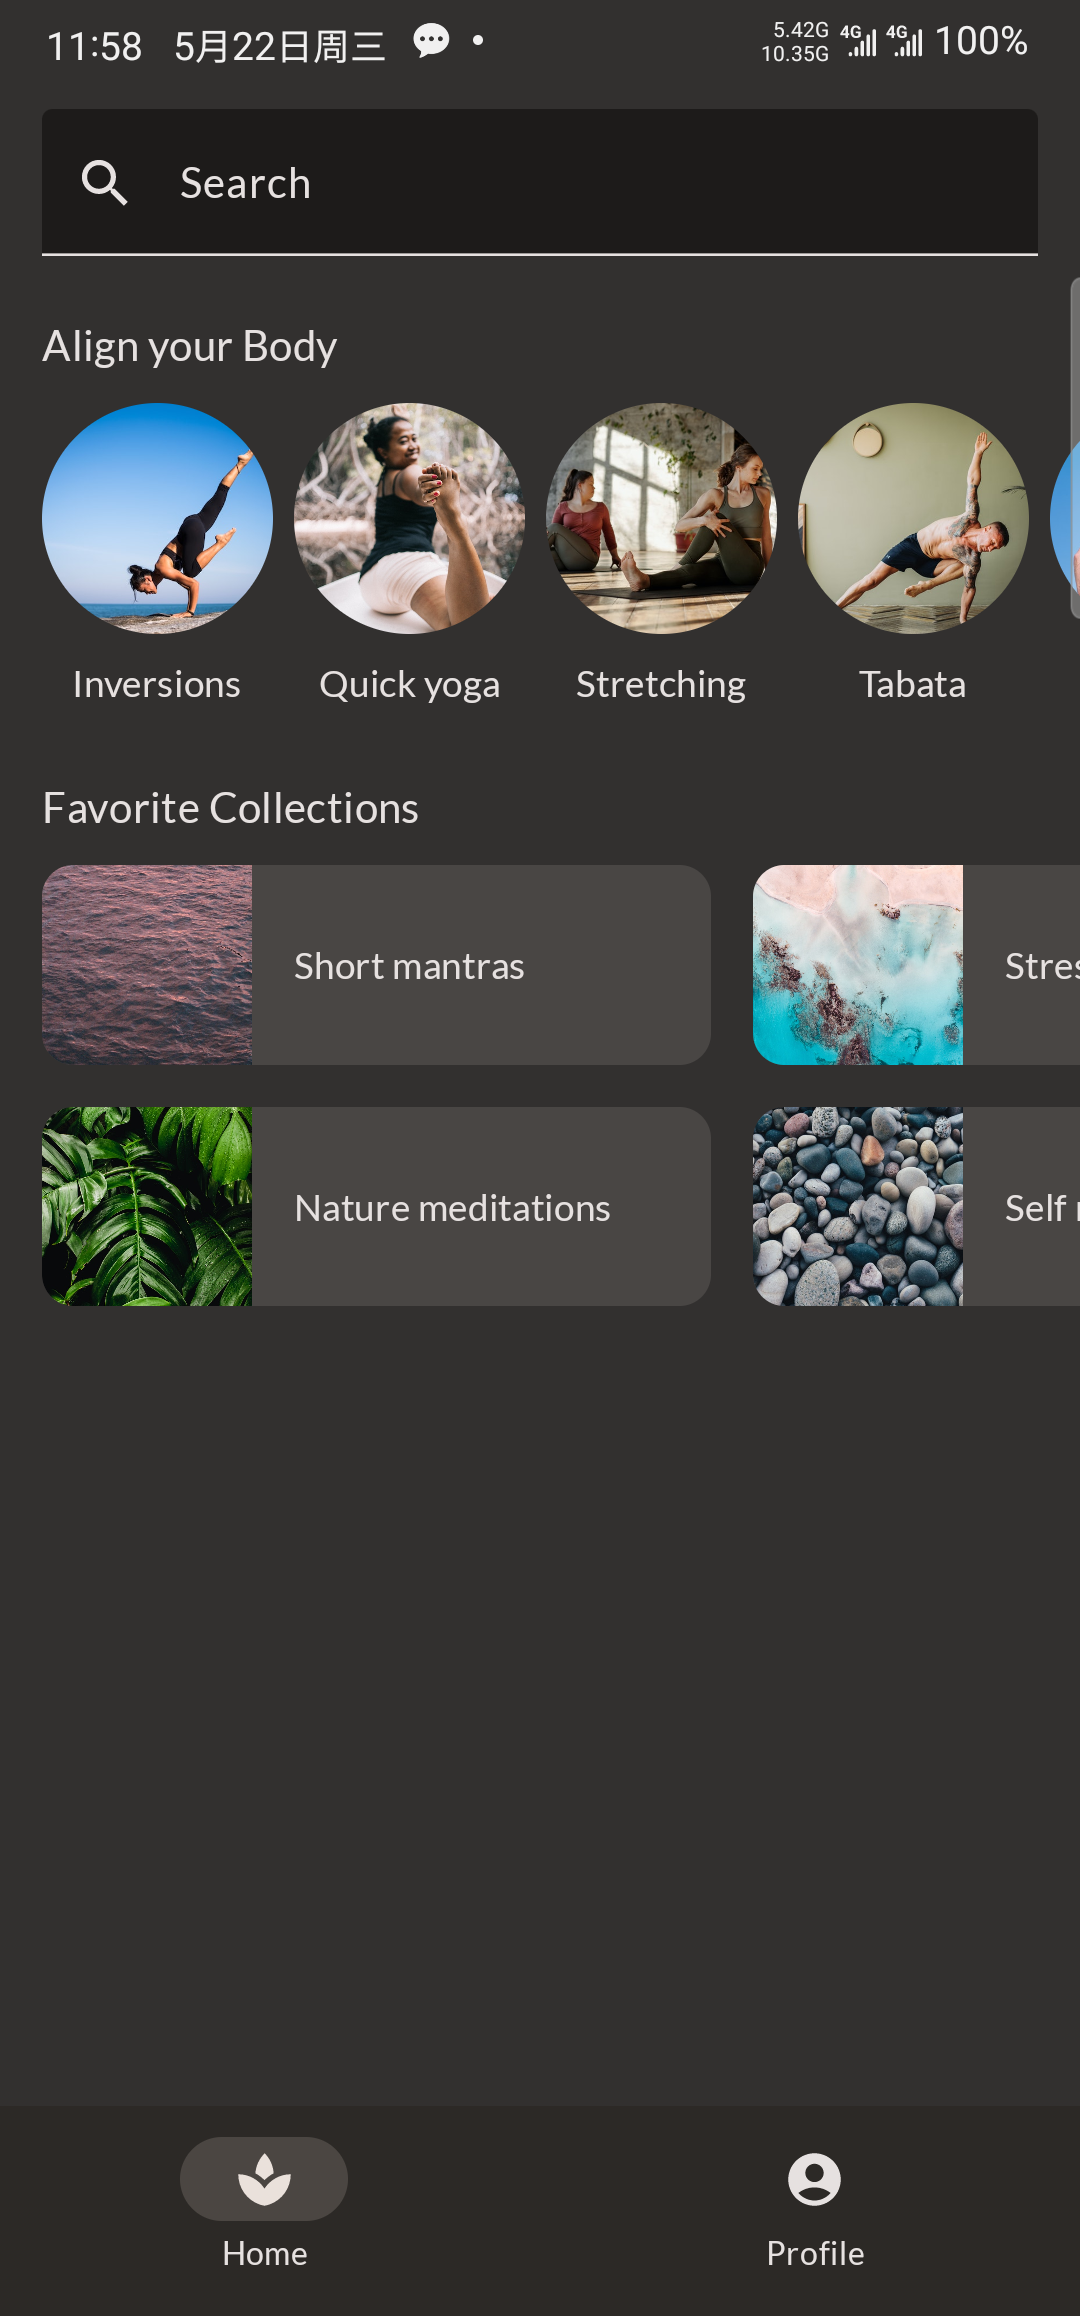This screenshot has height=2316, width=1080.
Task: Tap the search magnifier icon
Action: 104,183
